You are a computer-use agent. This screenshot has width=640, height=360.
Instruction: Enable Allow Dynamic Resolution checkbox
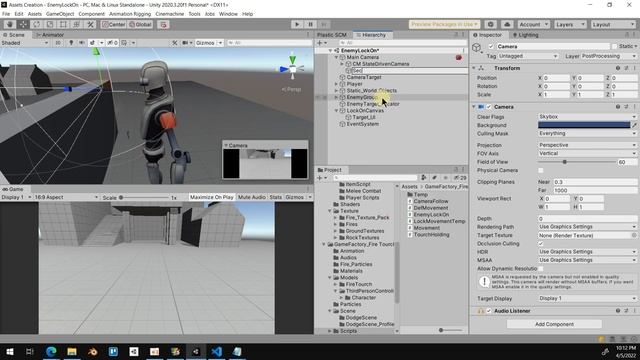(541, 269)
